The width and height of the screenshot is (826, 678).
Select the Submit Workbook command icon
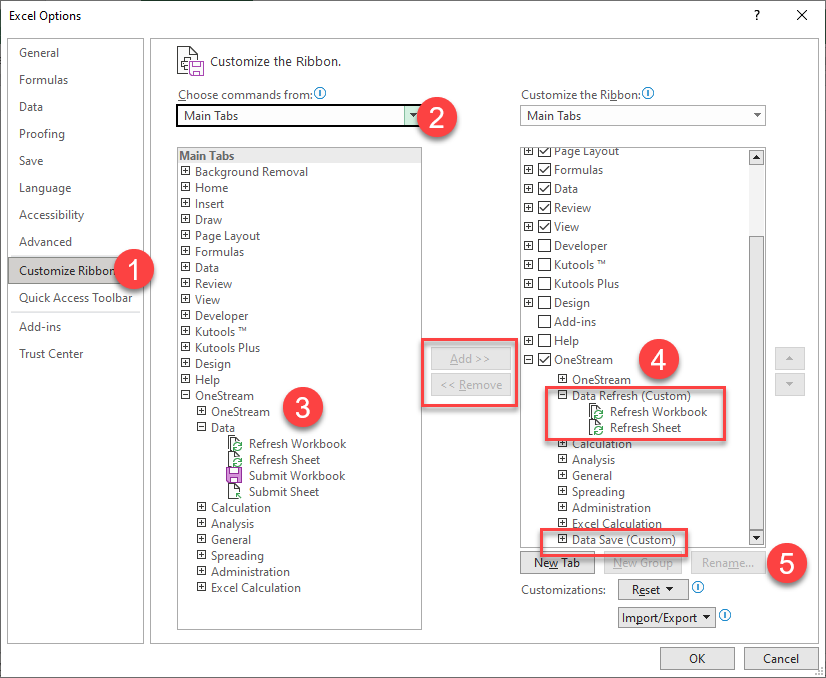coord(235,475)
